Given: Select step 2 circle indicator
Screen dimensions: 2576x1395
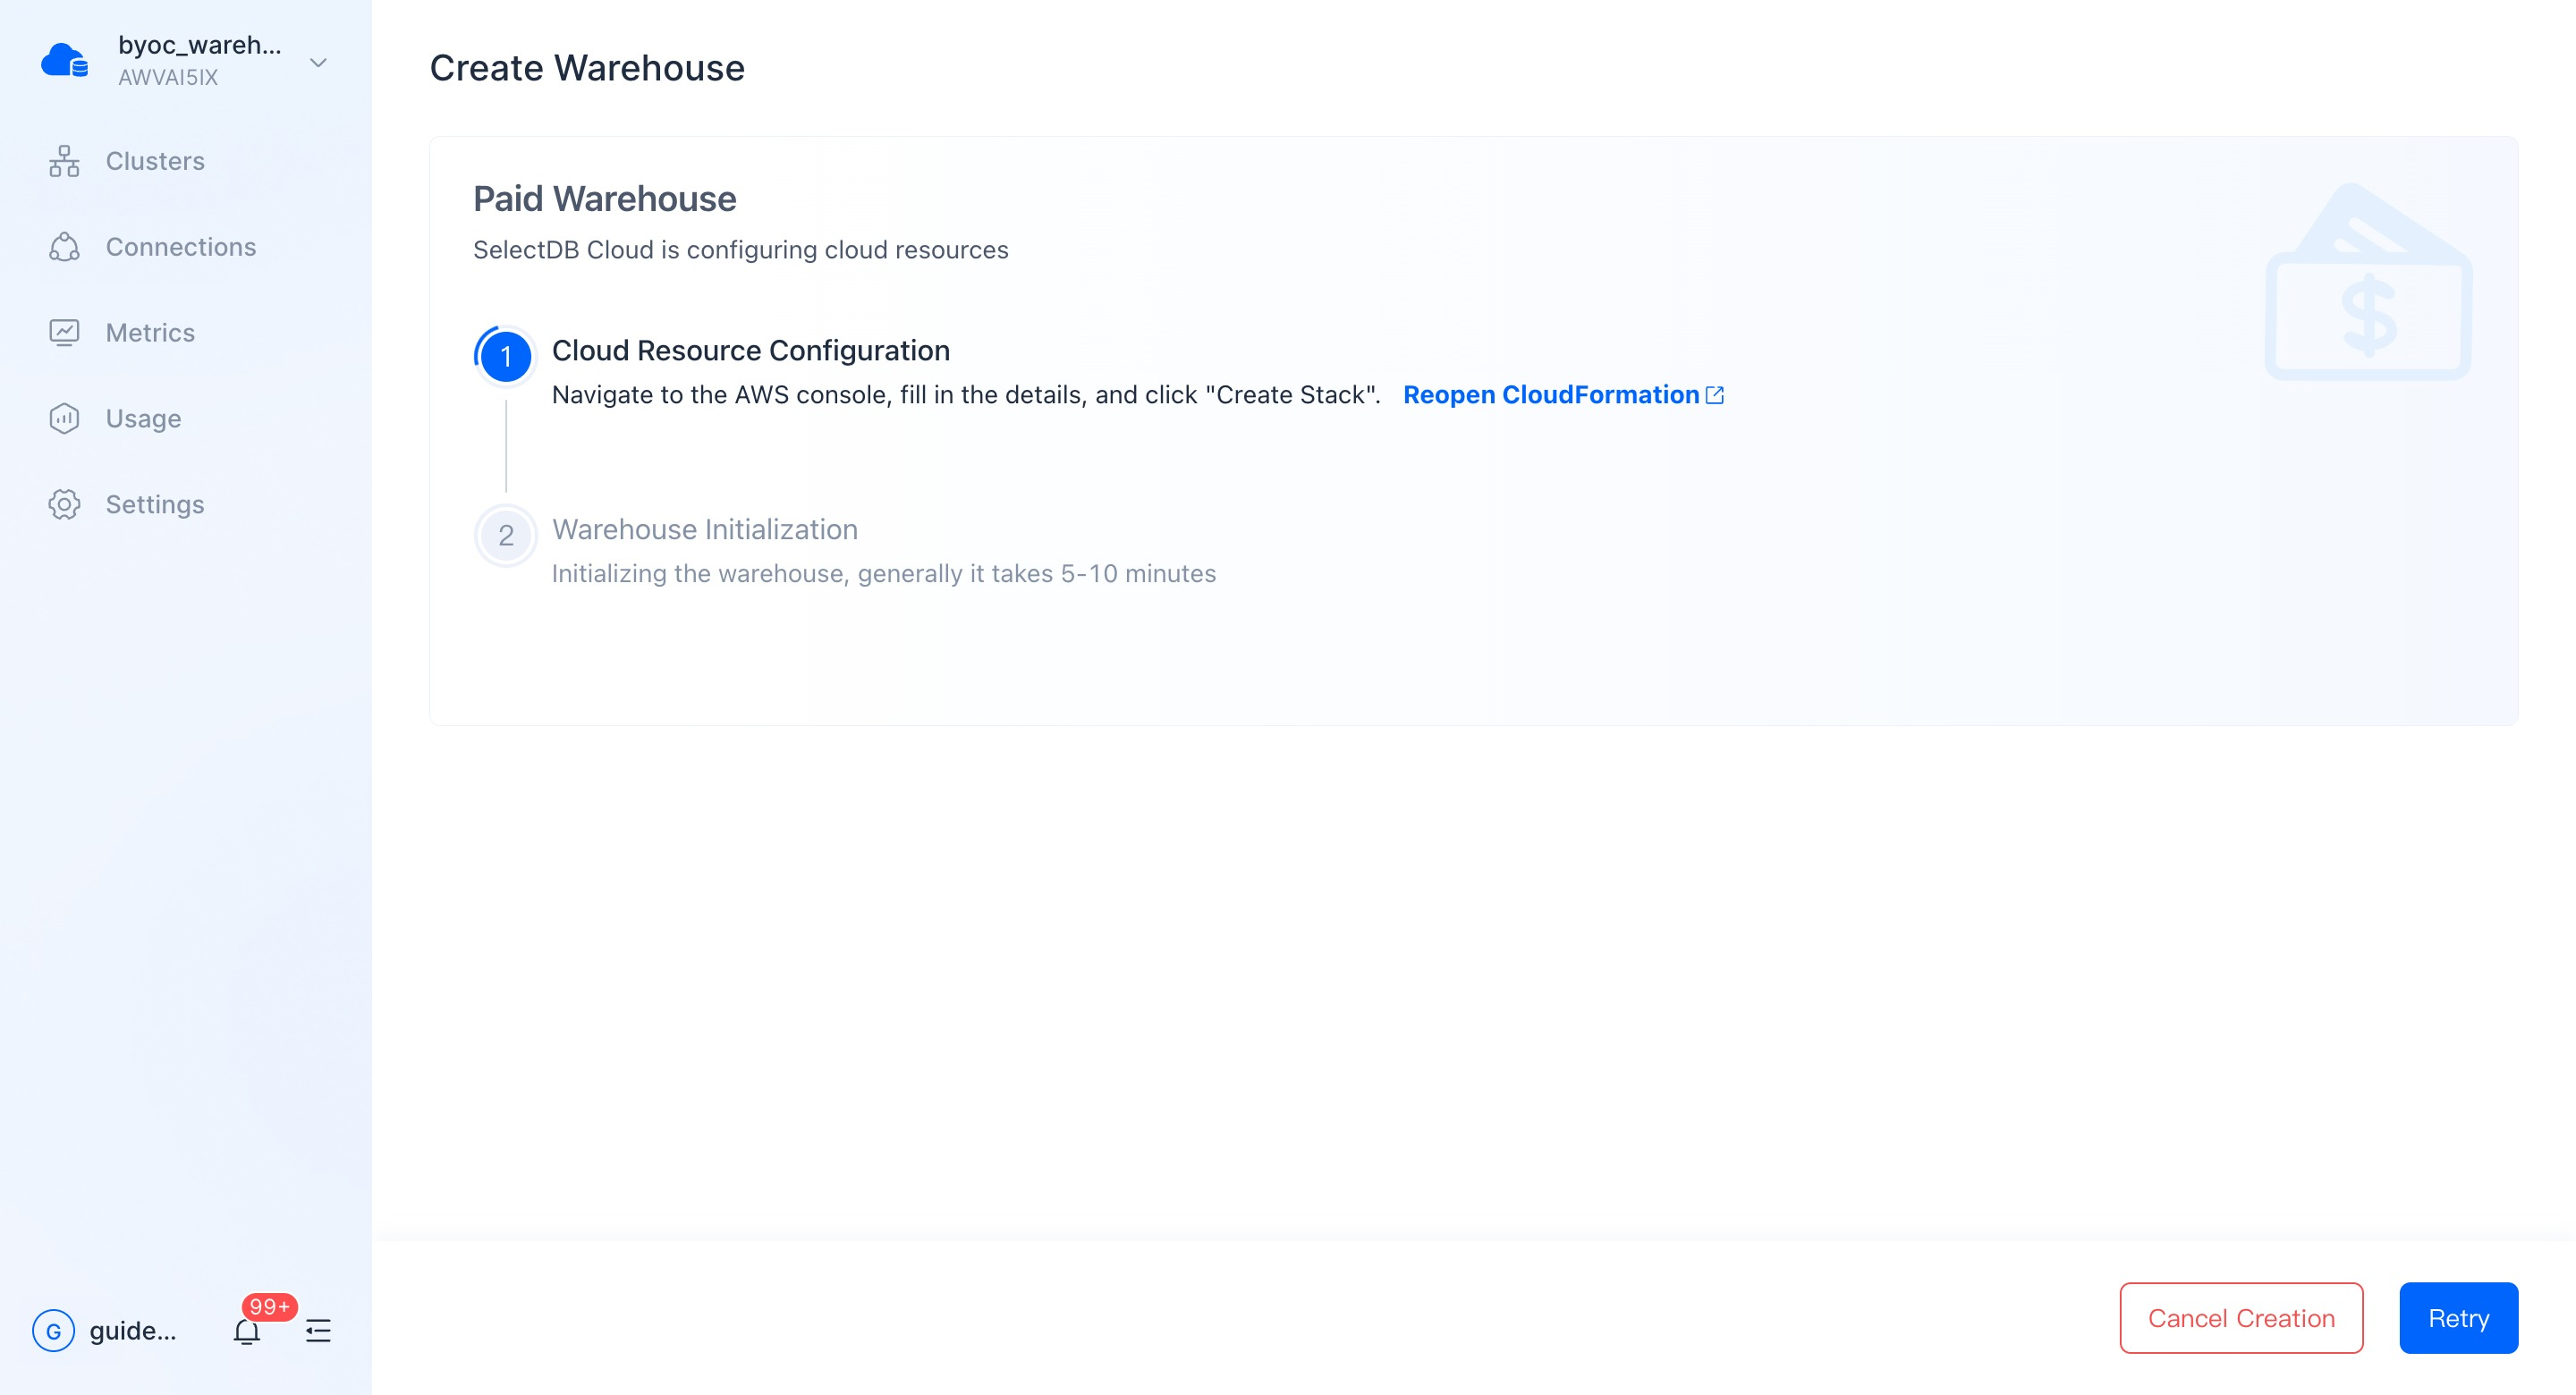Looking at the screenshot, I should pyautogui.click(x=506, y=535).
